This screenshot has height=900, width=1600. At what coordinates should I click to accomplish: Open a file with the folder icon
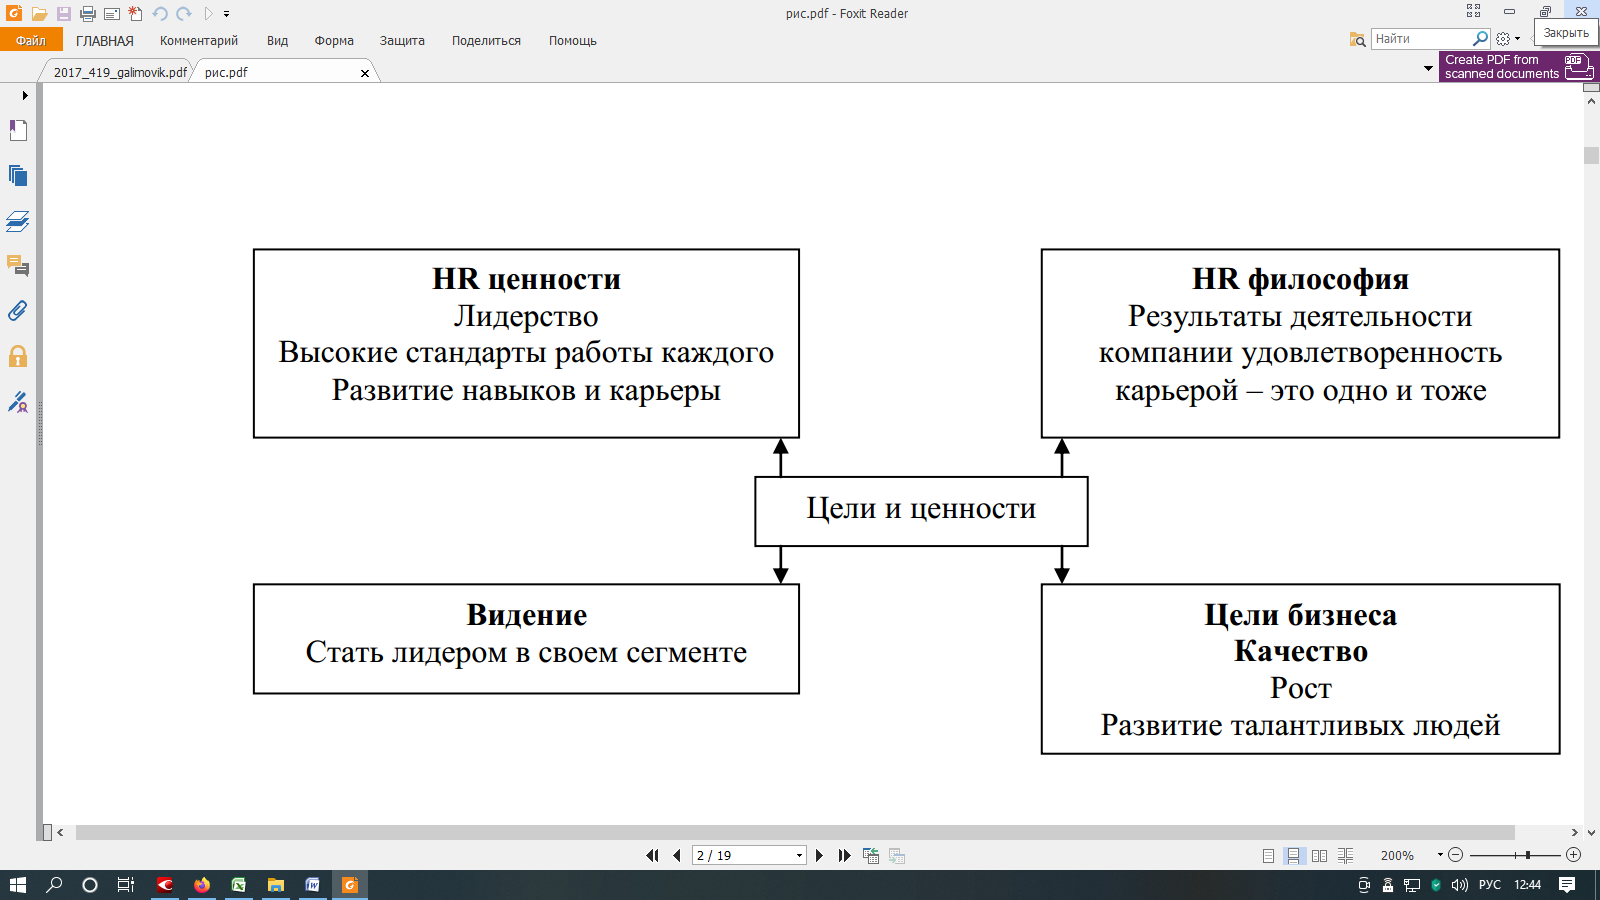pos(39,14)
